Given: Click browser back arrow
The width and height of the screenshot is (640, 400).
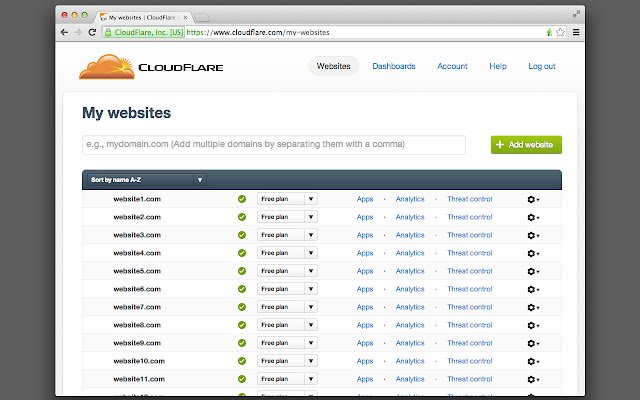Looking at the screenshot, I should click(x=64, y=32).
